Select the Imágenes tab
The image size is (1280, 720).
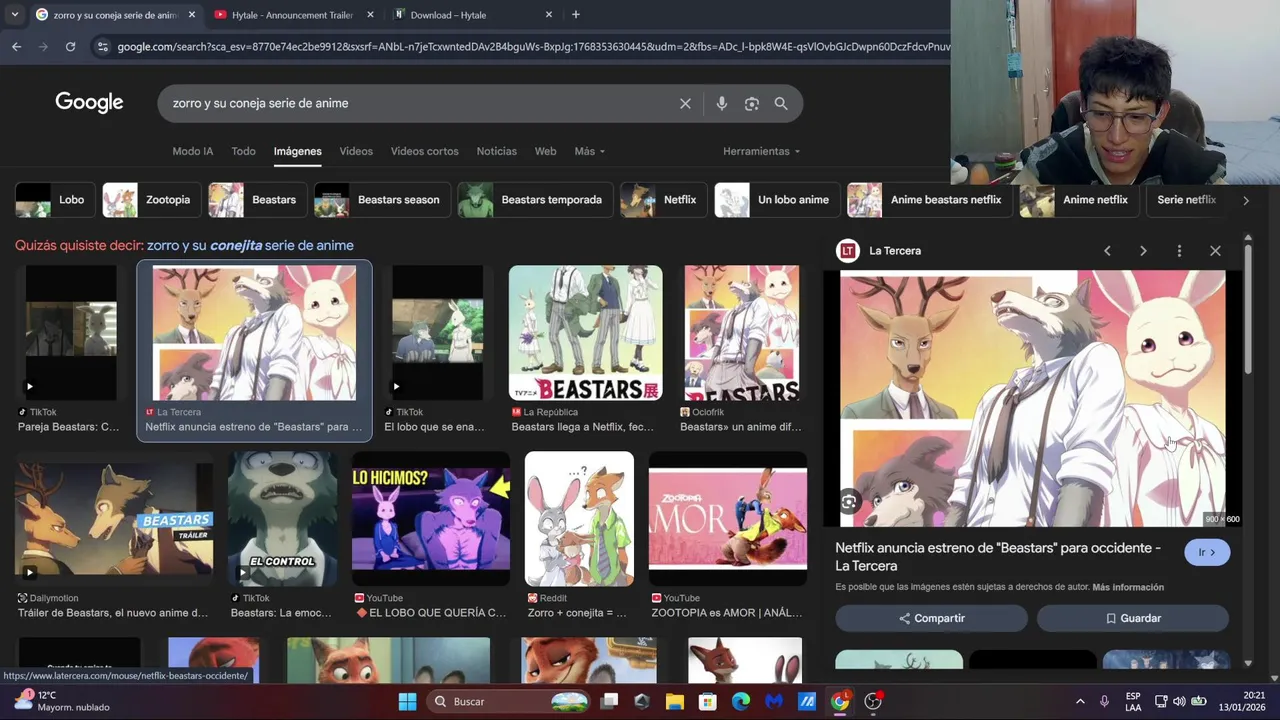click(x=298, y=151)
